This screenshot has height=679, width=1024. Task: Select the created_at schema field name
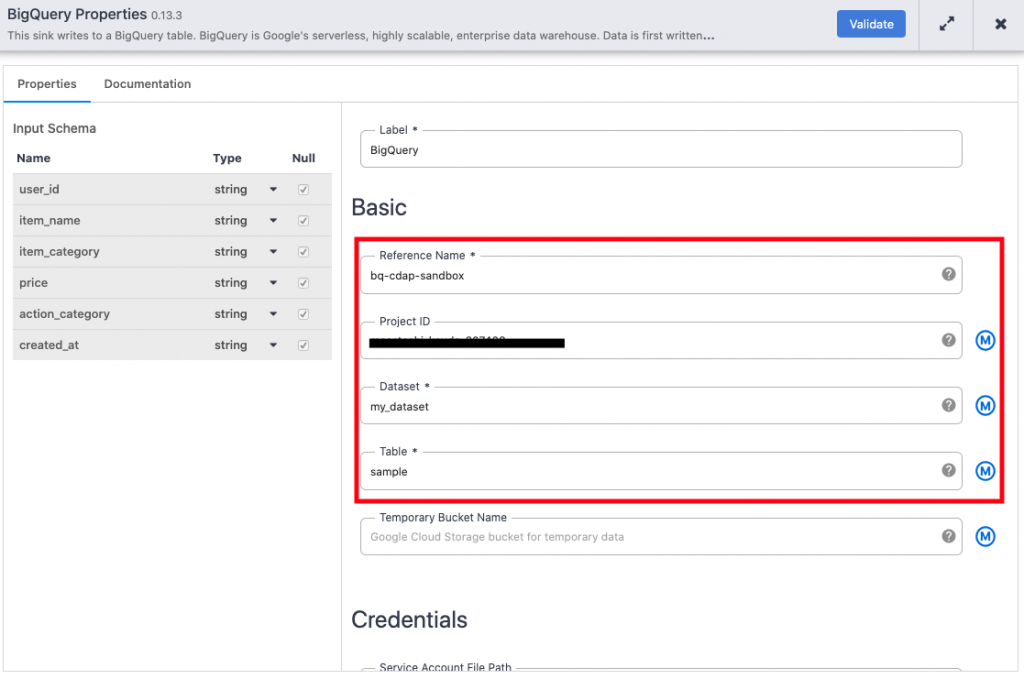49,345
